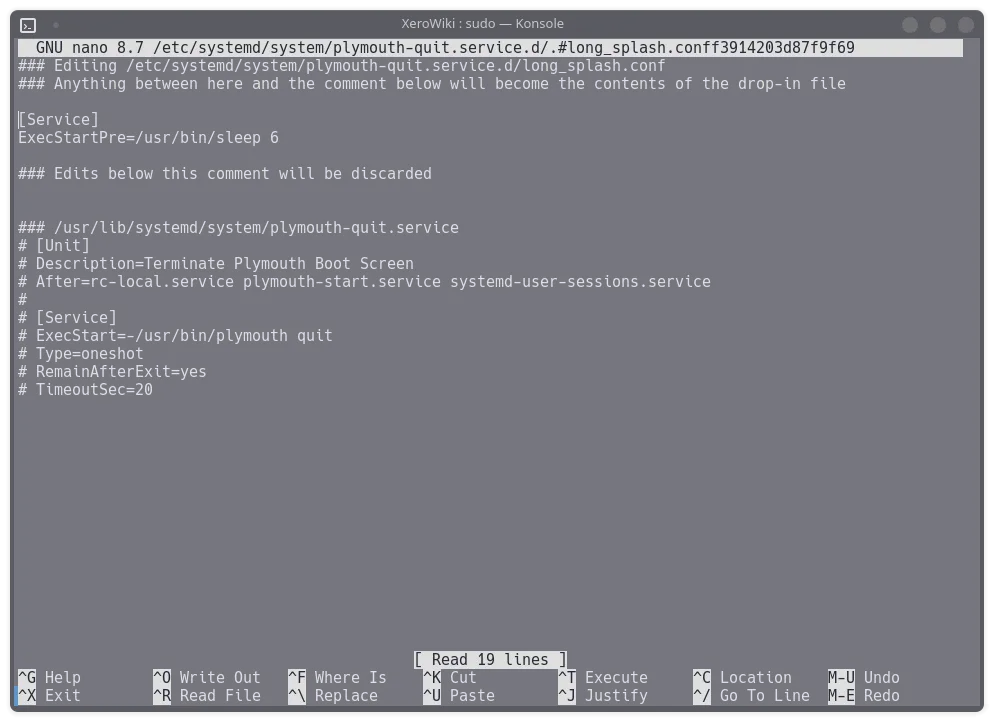Select the ^R Read File shortcut
994x722 pixels.
206,695
